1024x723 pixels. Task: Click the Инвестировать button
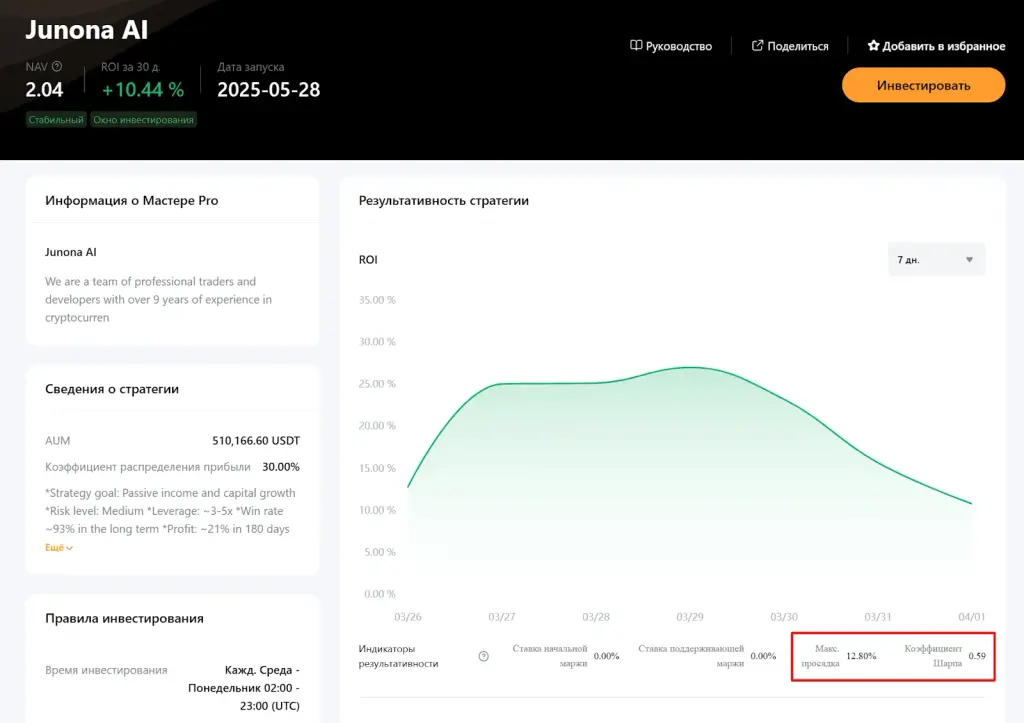pyautogui.click(x=923, y=85)
